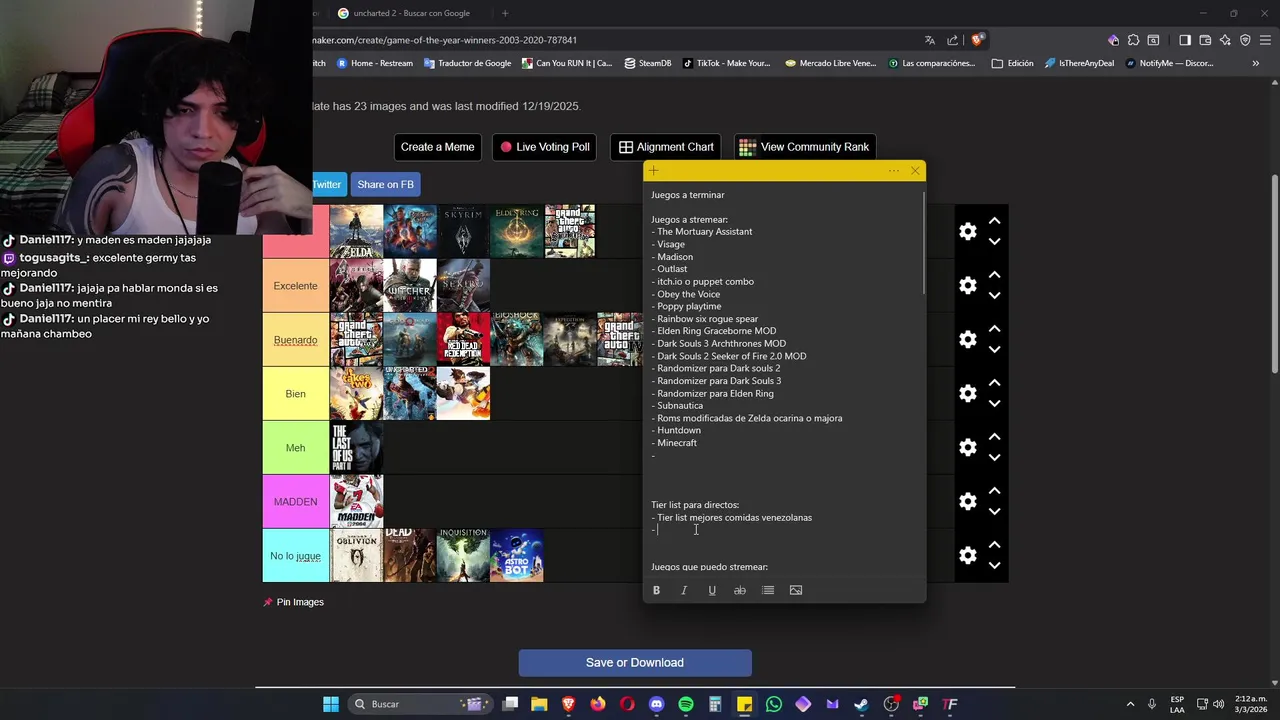Click the Pin Images link
The image size is (1280, 720).
(x=293, y=602)
